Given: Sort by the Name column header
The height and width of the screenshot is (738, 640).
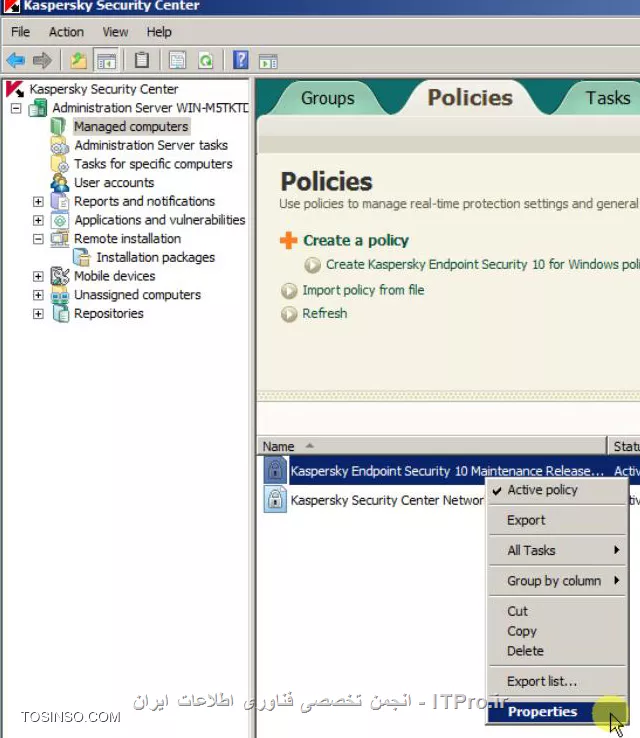Looking at the screenshot, I should [432, 446].
